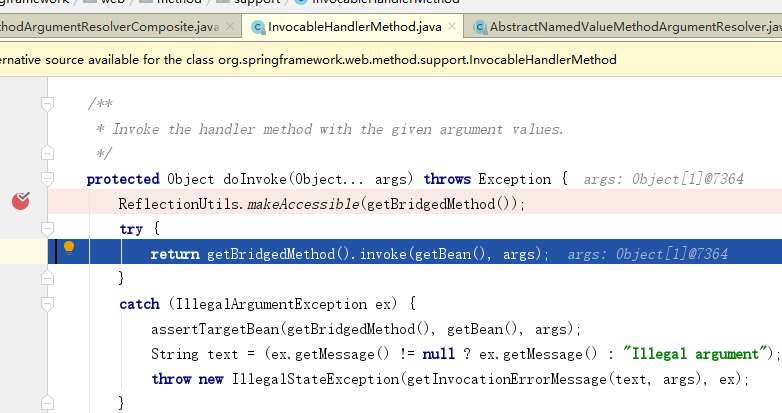Click the yellow lightbulb intention icon

point(69,247)
